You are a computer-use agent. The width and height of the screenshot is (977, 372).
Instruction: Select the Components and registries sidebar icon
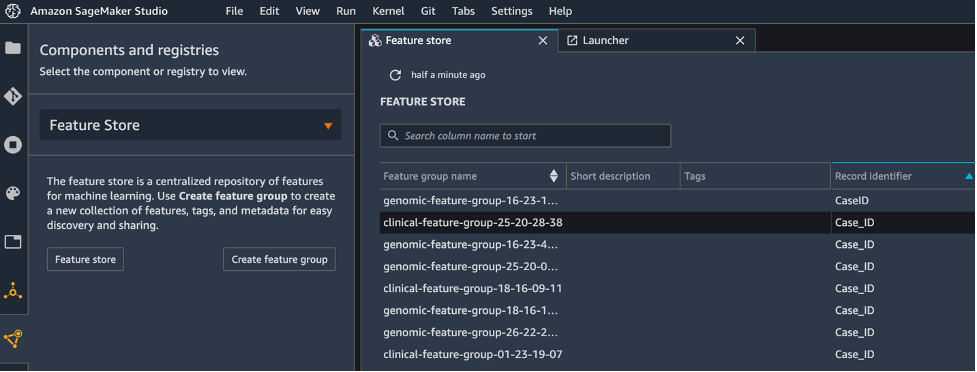pos(13,338)
